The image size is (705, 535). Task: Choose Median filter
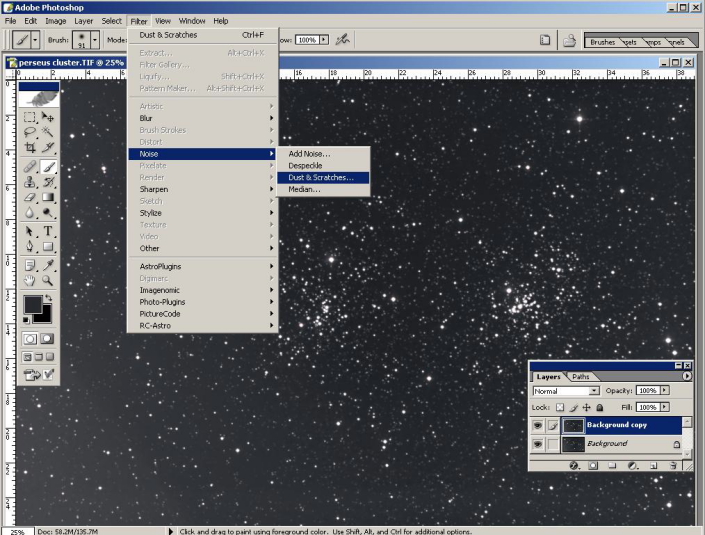tap(323, 189)
